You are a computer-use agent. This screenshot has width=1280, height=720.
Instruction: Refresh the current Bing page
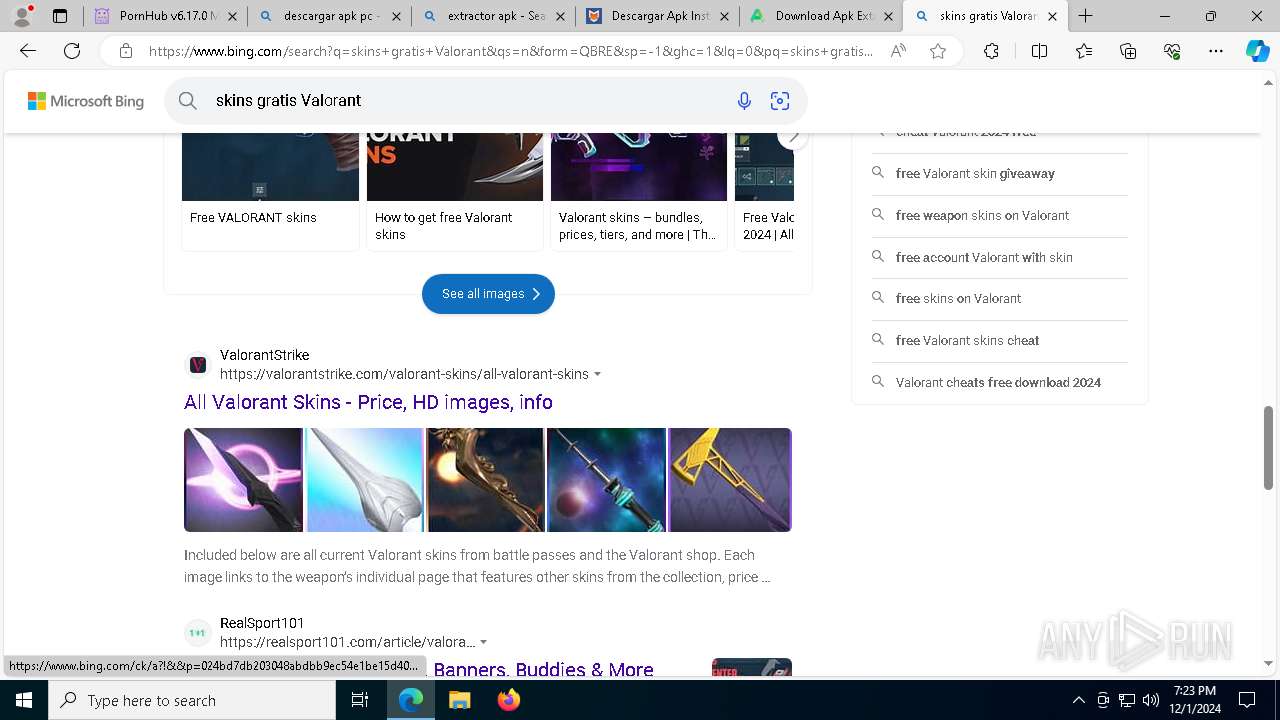(72, 51)
